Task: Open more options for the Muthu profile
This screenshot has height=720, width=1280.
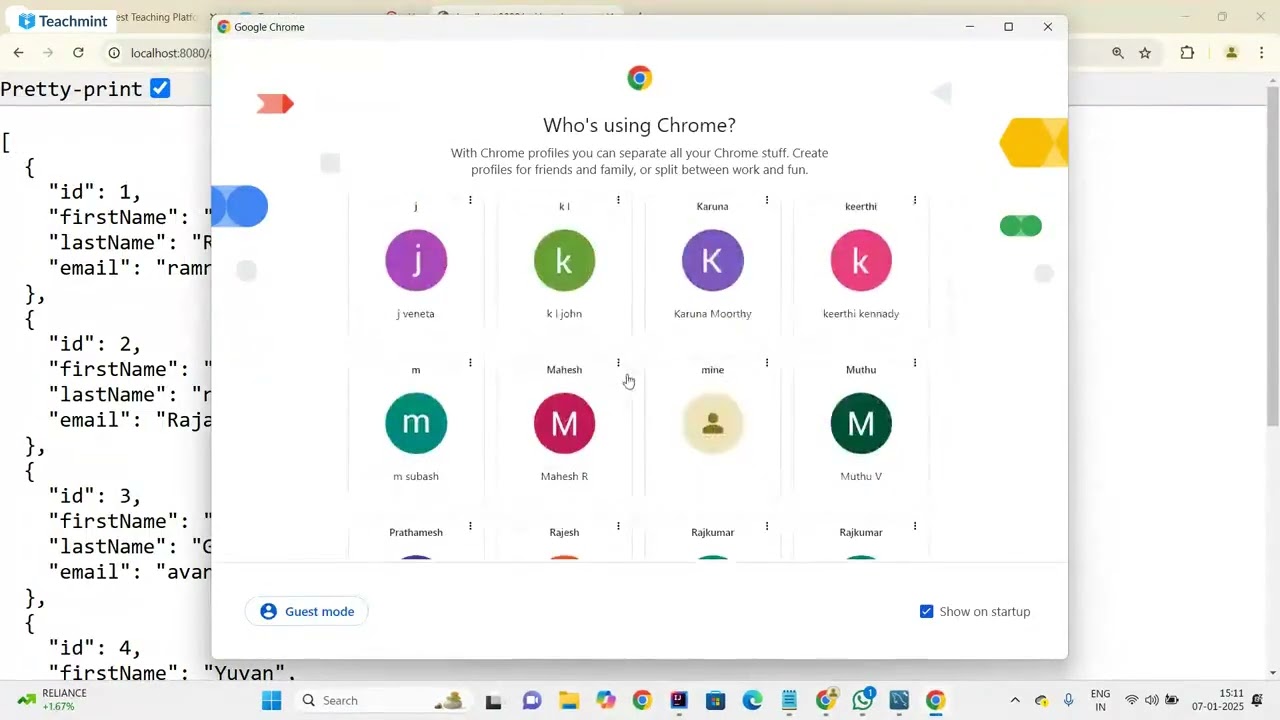Action: pos(915,363)
